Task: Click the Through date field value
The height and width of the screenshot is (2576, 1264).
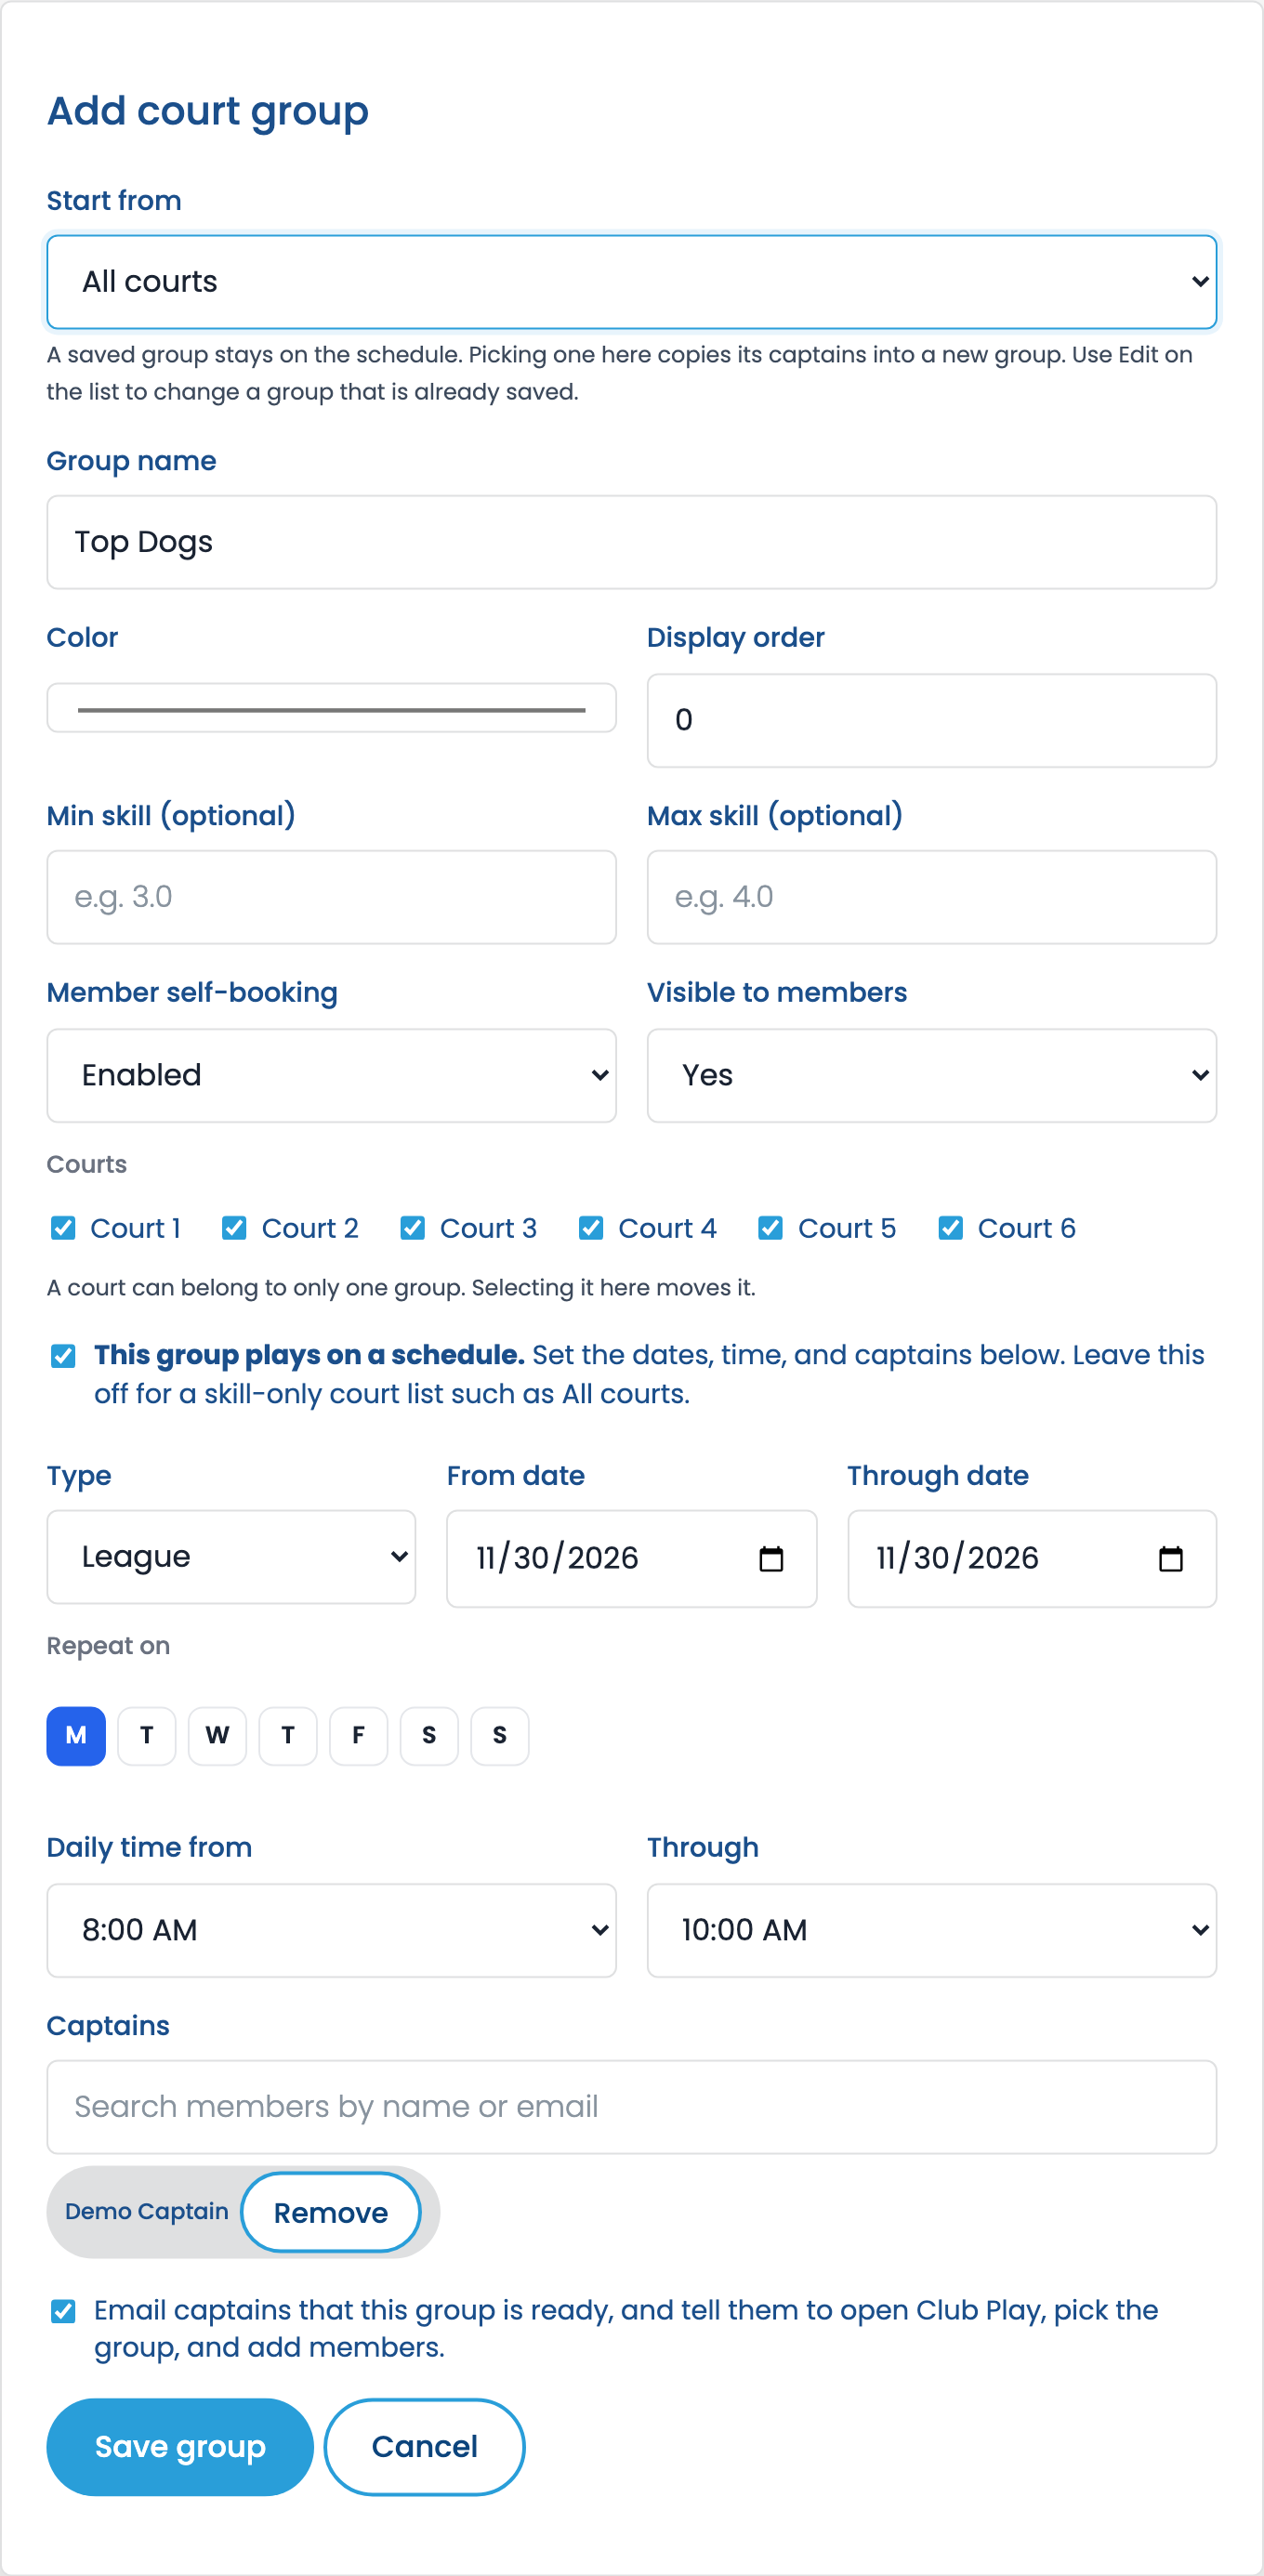Action: pos(957,1558)
